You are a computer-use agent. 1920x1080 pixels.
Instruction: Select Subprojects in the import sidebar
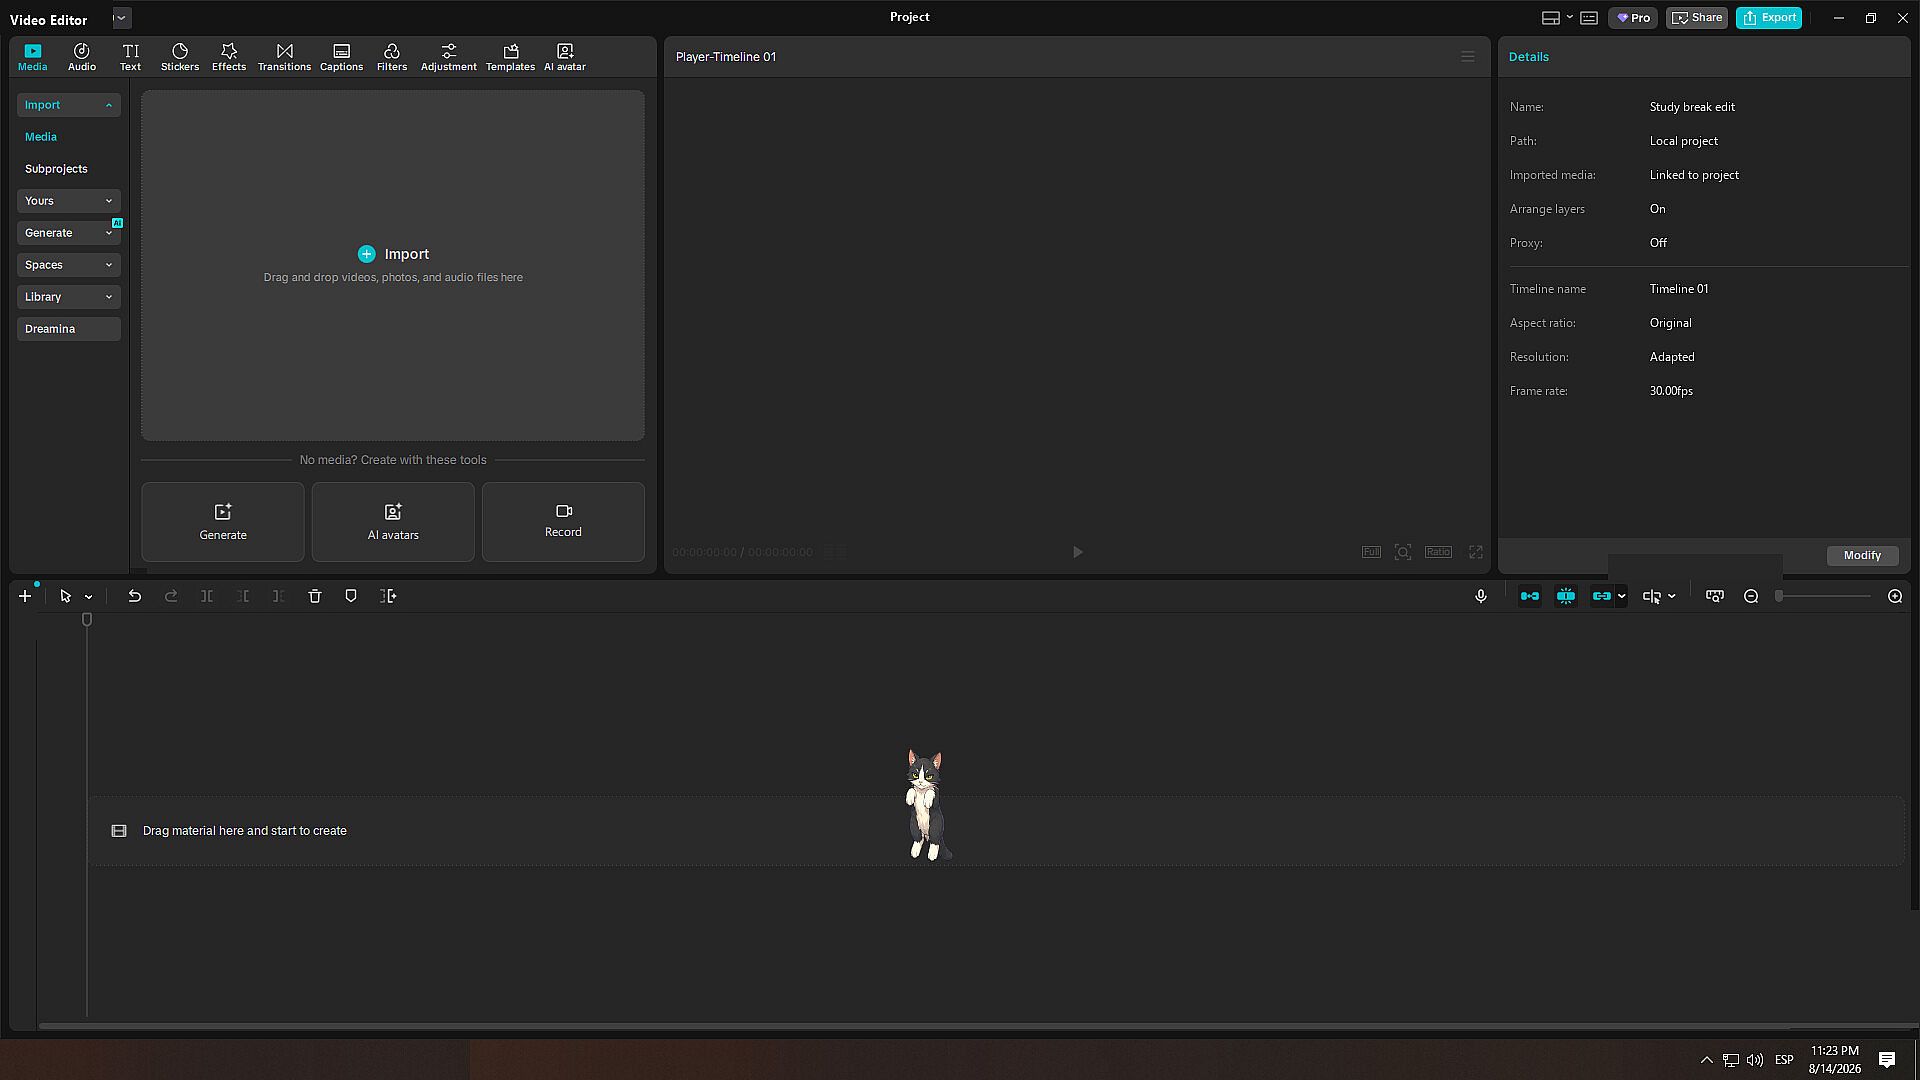[x=56, y=169]
